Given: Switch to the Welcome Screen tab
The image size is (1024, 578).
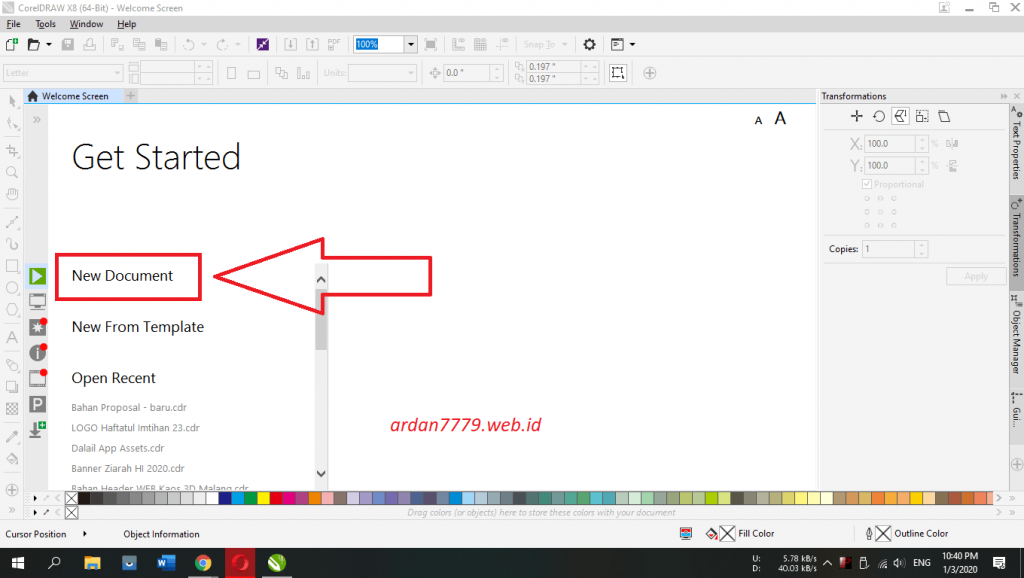Looking at the screenshot, I should click(x=73, y=96).
